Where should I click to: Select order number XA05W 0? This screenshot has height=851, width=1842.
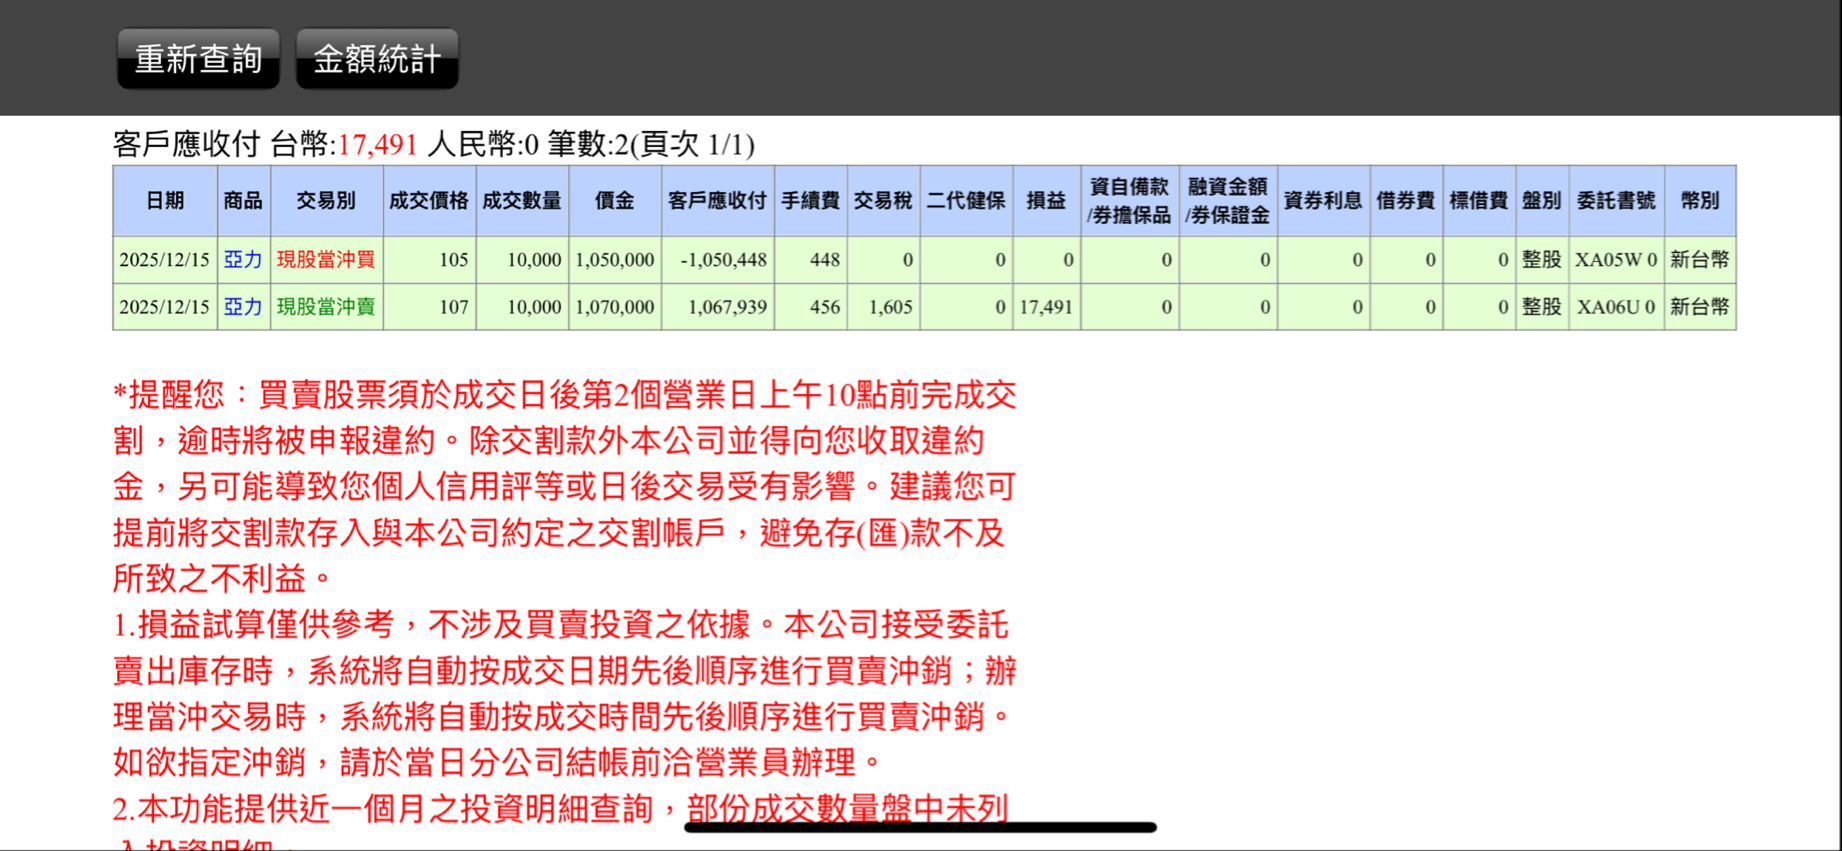pos(1616,260)
